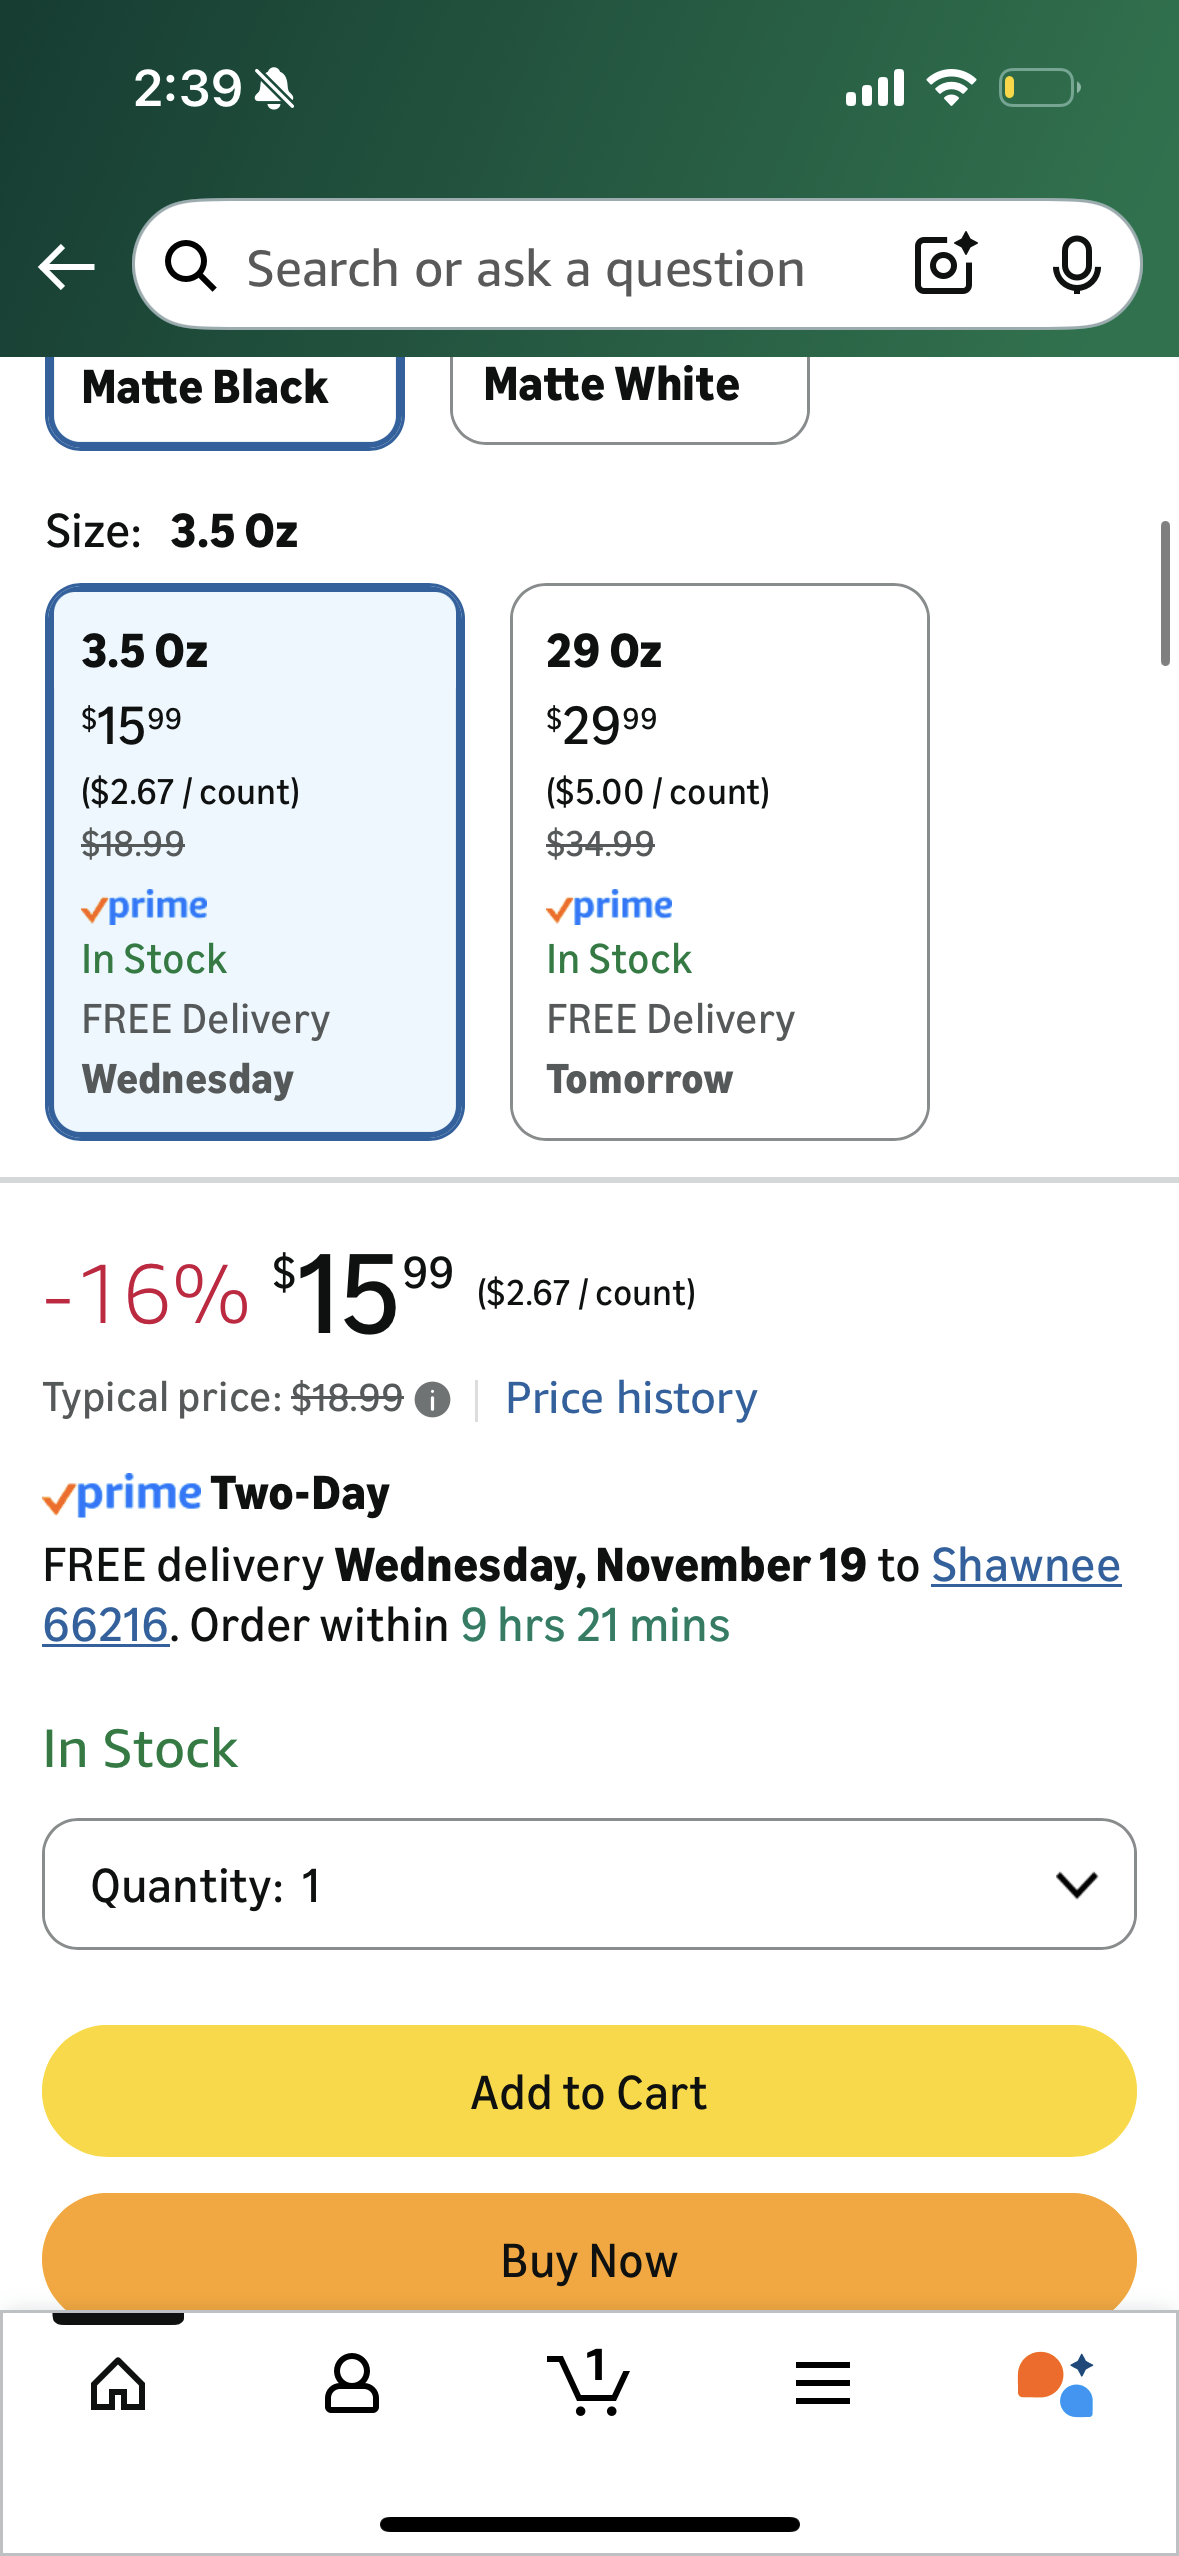Open the shopping cart icon

589,2384
